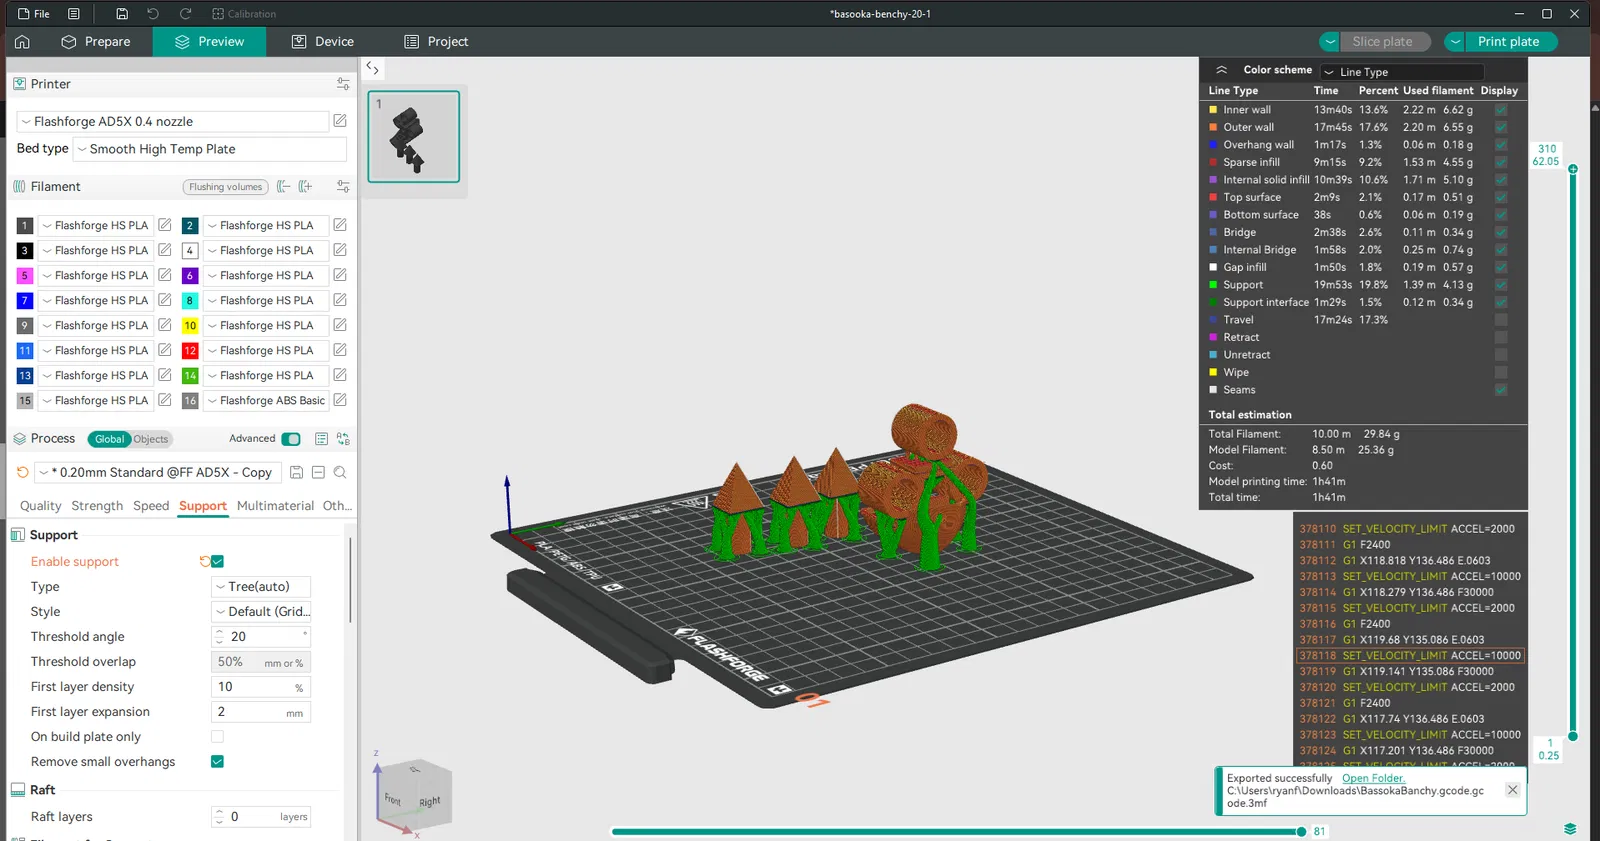Undo the last action

point(153,14)
